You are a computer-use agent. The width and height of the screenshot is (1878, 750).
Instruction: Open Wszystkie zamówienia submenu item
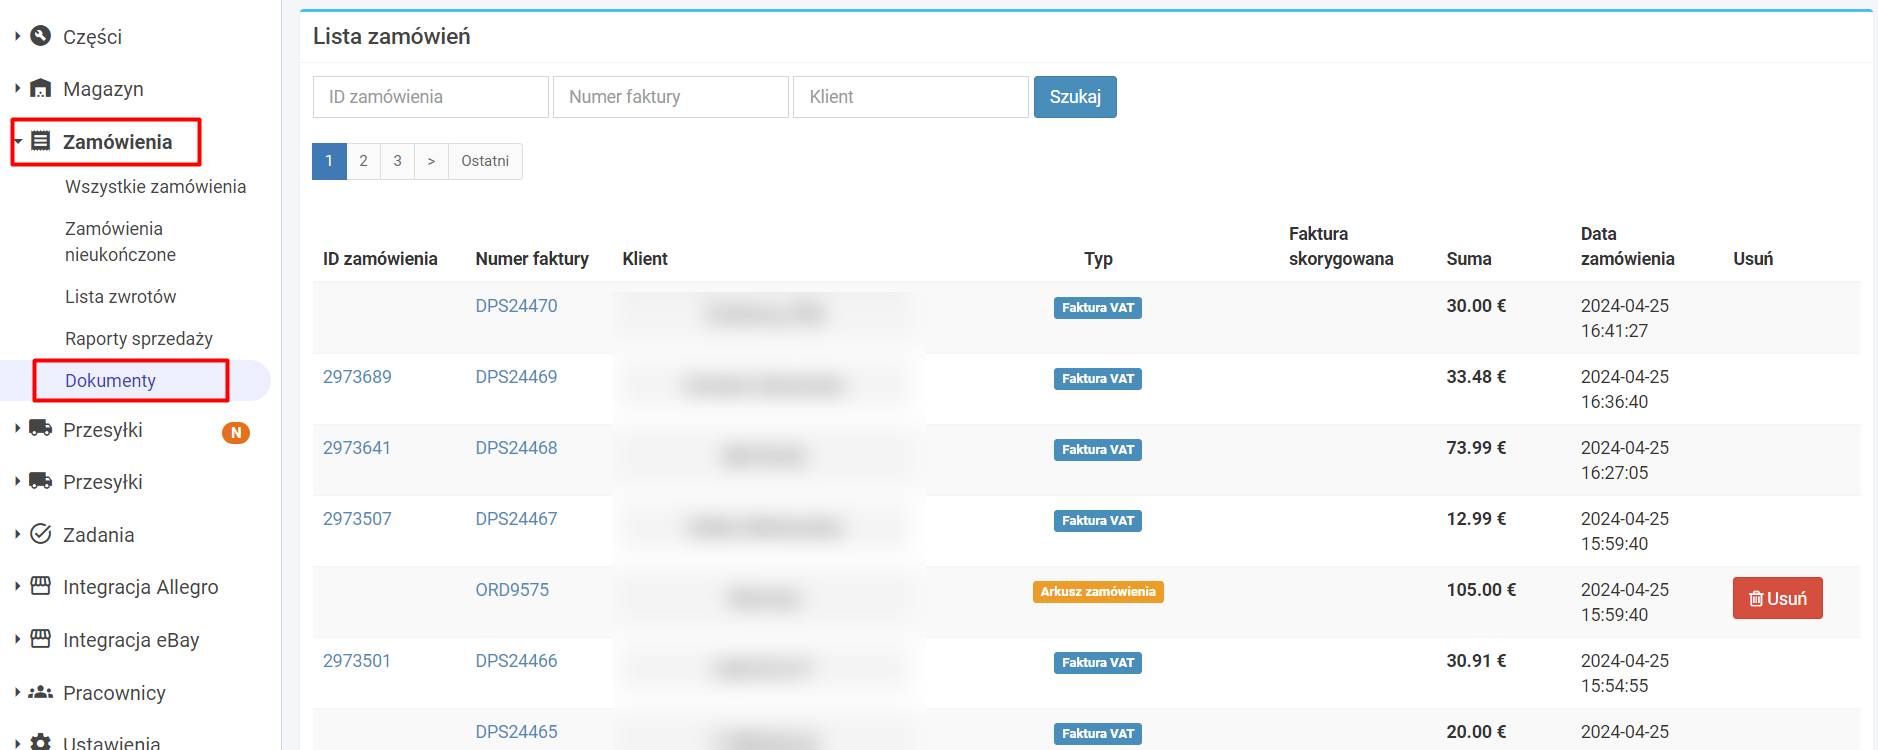pyautogui.click(x=155, y=187)
